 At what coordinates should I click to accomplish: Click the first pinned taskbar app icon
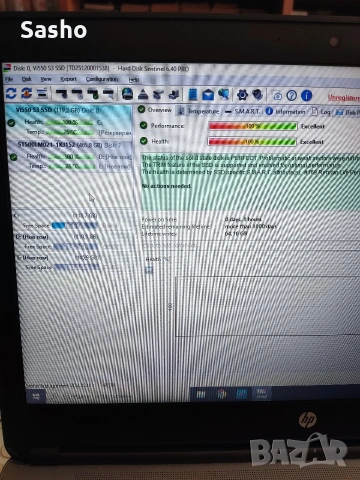[x=201, y=394]
